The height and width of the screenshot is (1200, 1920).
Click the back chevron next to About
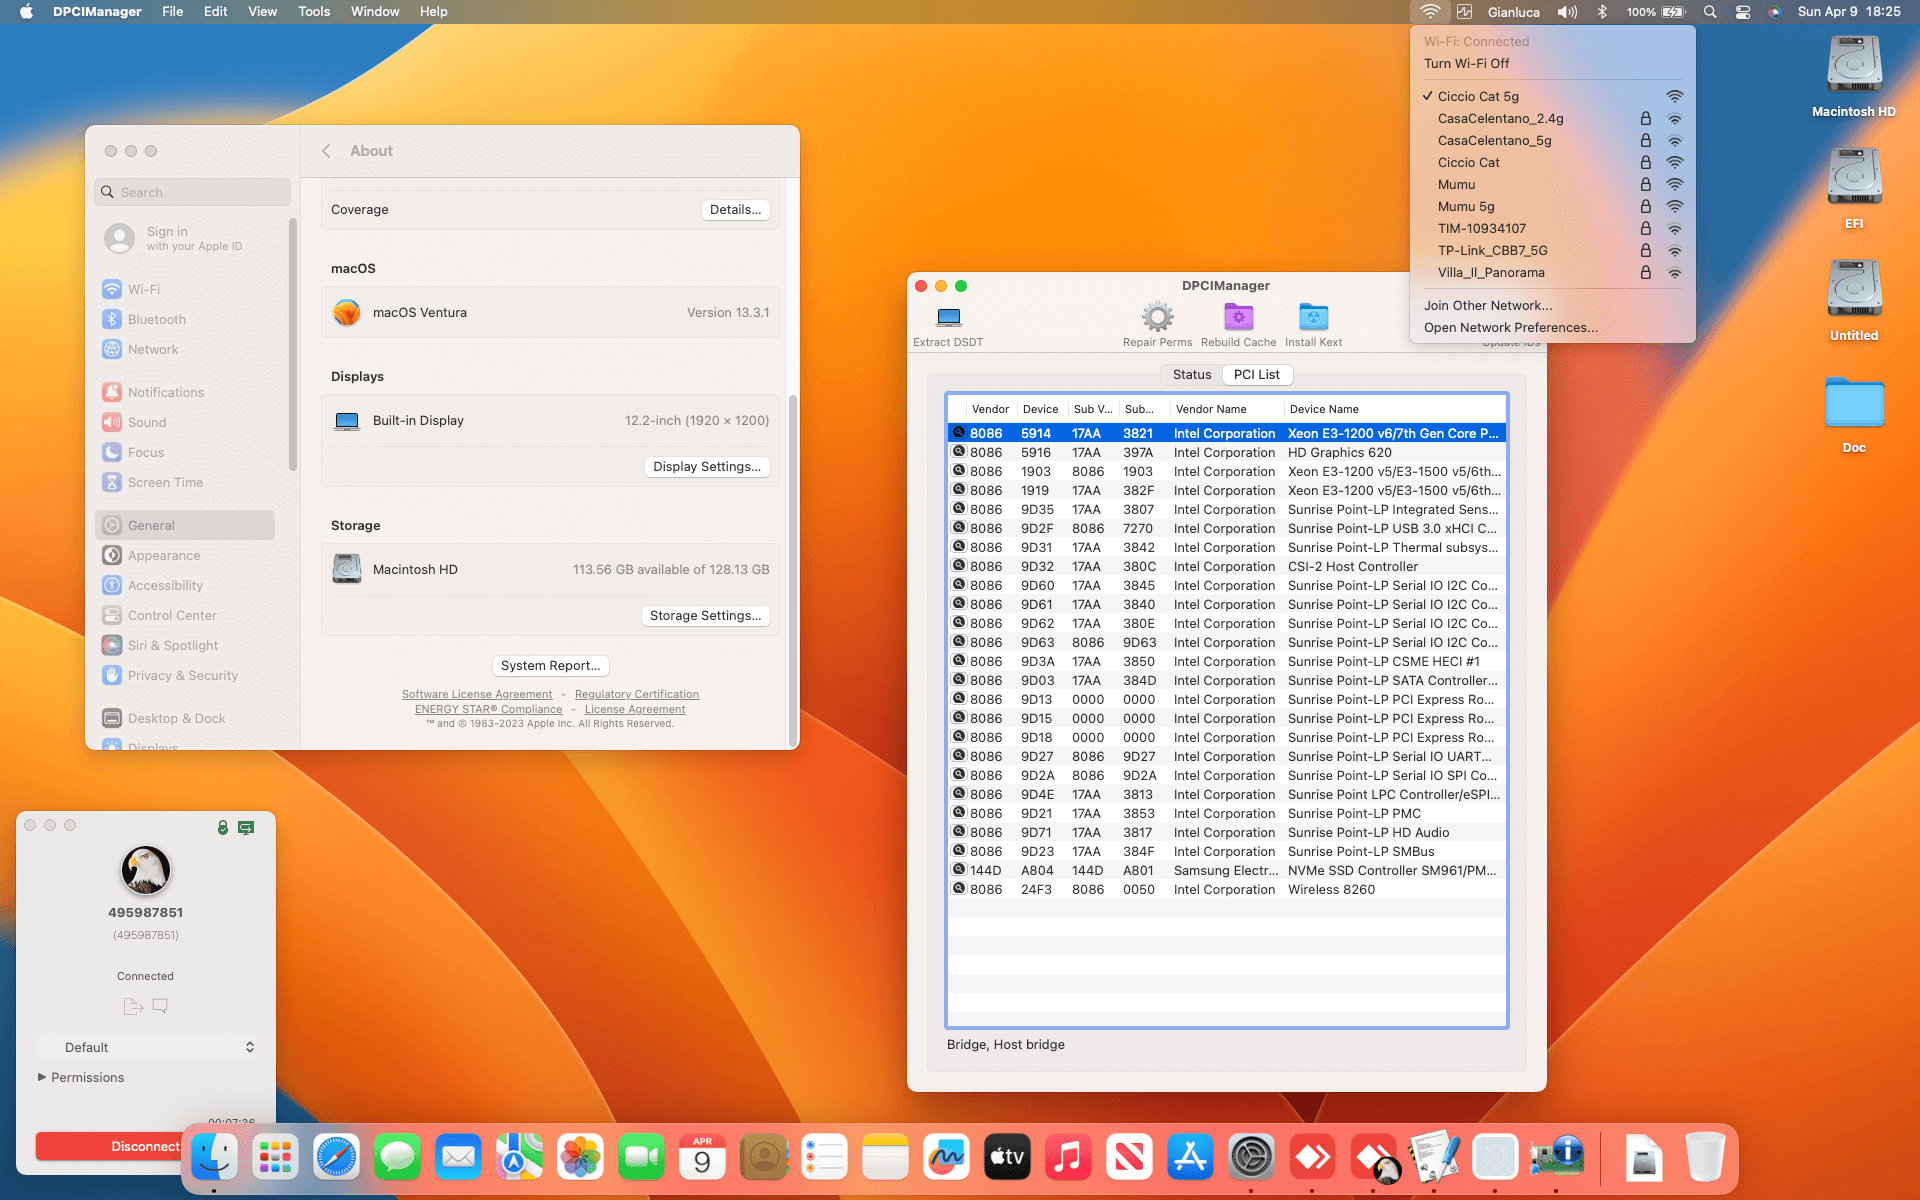tap(326, 150)
